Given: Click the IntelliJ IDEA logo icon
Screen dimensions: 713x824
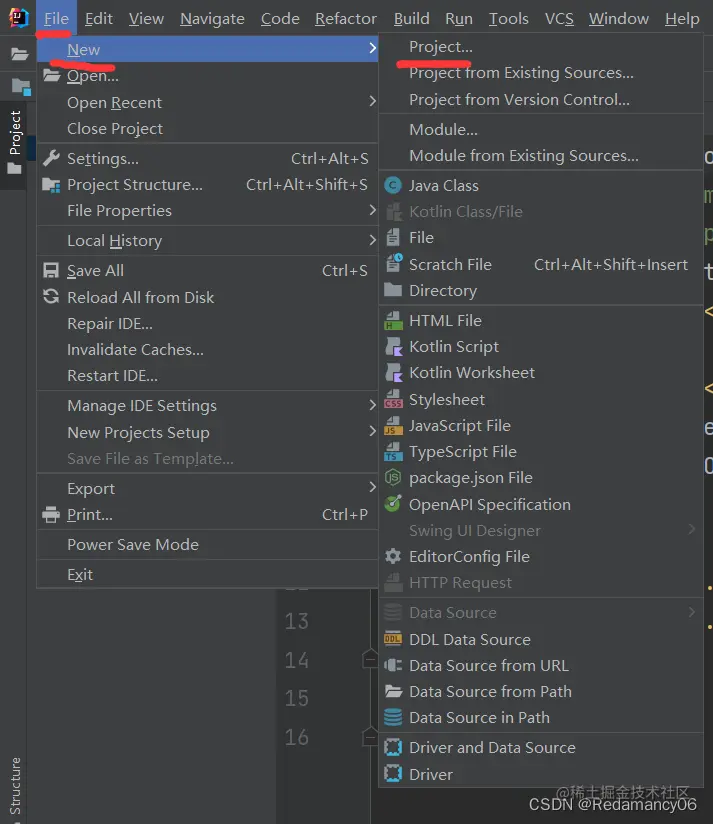Looking at the screenshot, I should pyautogui.click(x=18, y=17).
